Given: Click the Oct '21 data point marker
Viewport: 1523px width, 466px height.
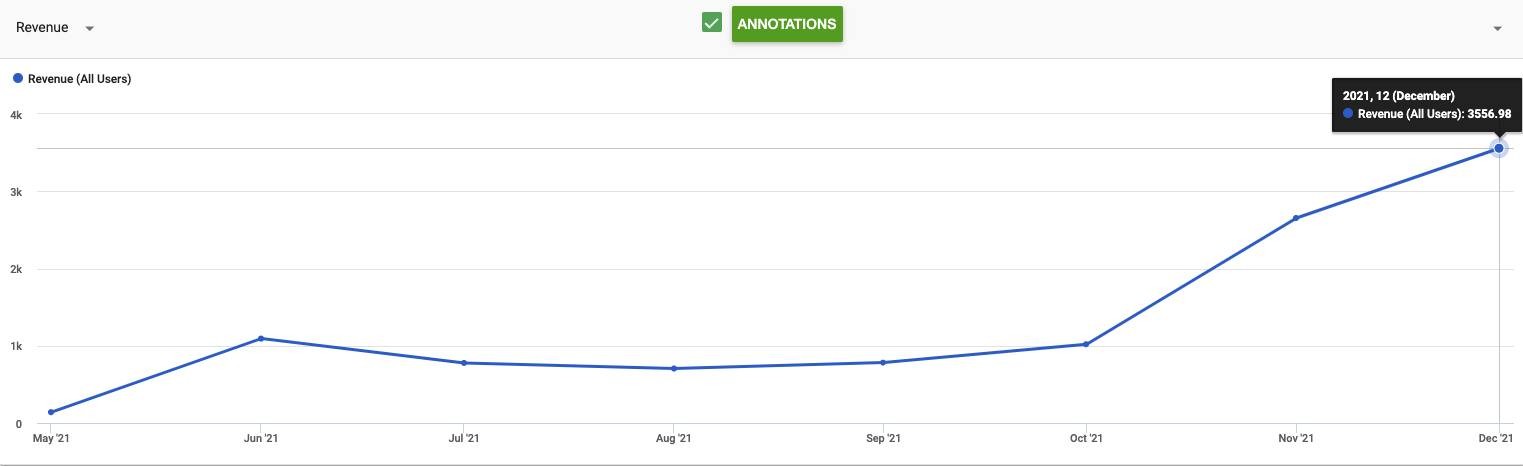Looking at the screenshot, I should click(x=1086, y=344).
